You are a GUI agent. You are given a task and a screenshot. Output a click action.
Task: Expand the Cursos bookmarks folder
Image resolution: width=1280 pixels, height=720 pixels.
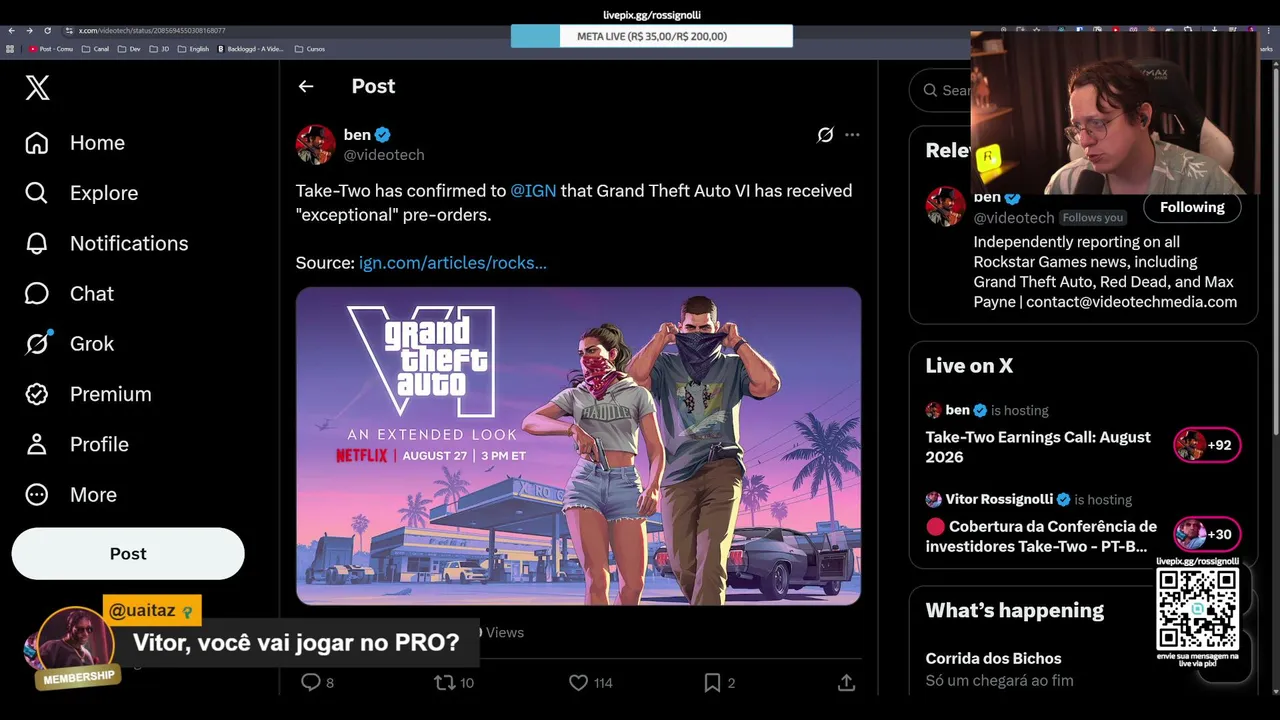310,49
